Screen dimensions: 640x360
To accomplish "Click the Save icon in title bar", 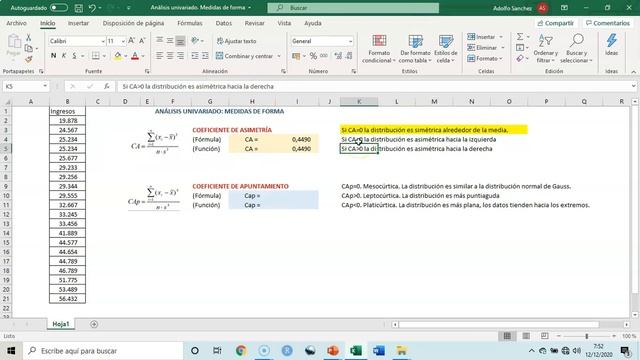I will [x=79, y=8].
